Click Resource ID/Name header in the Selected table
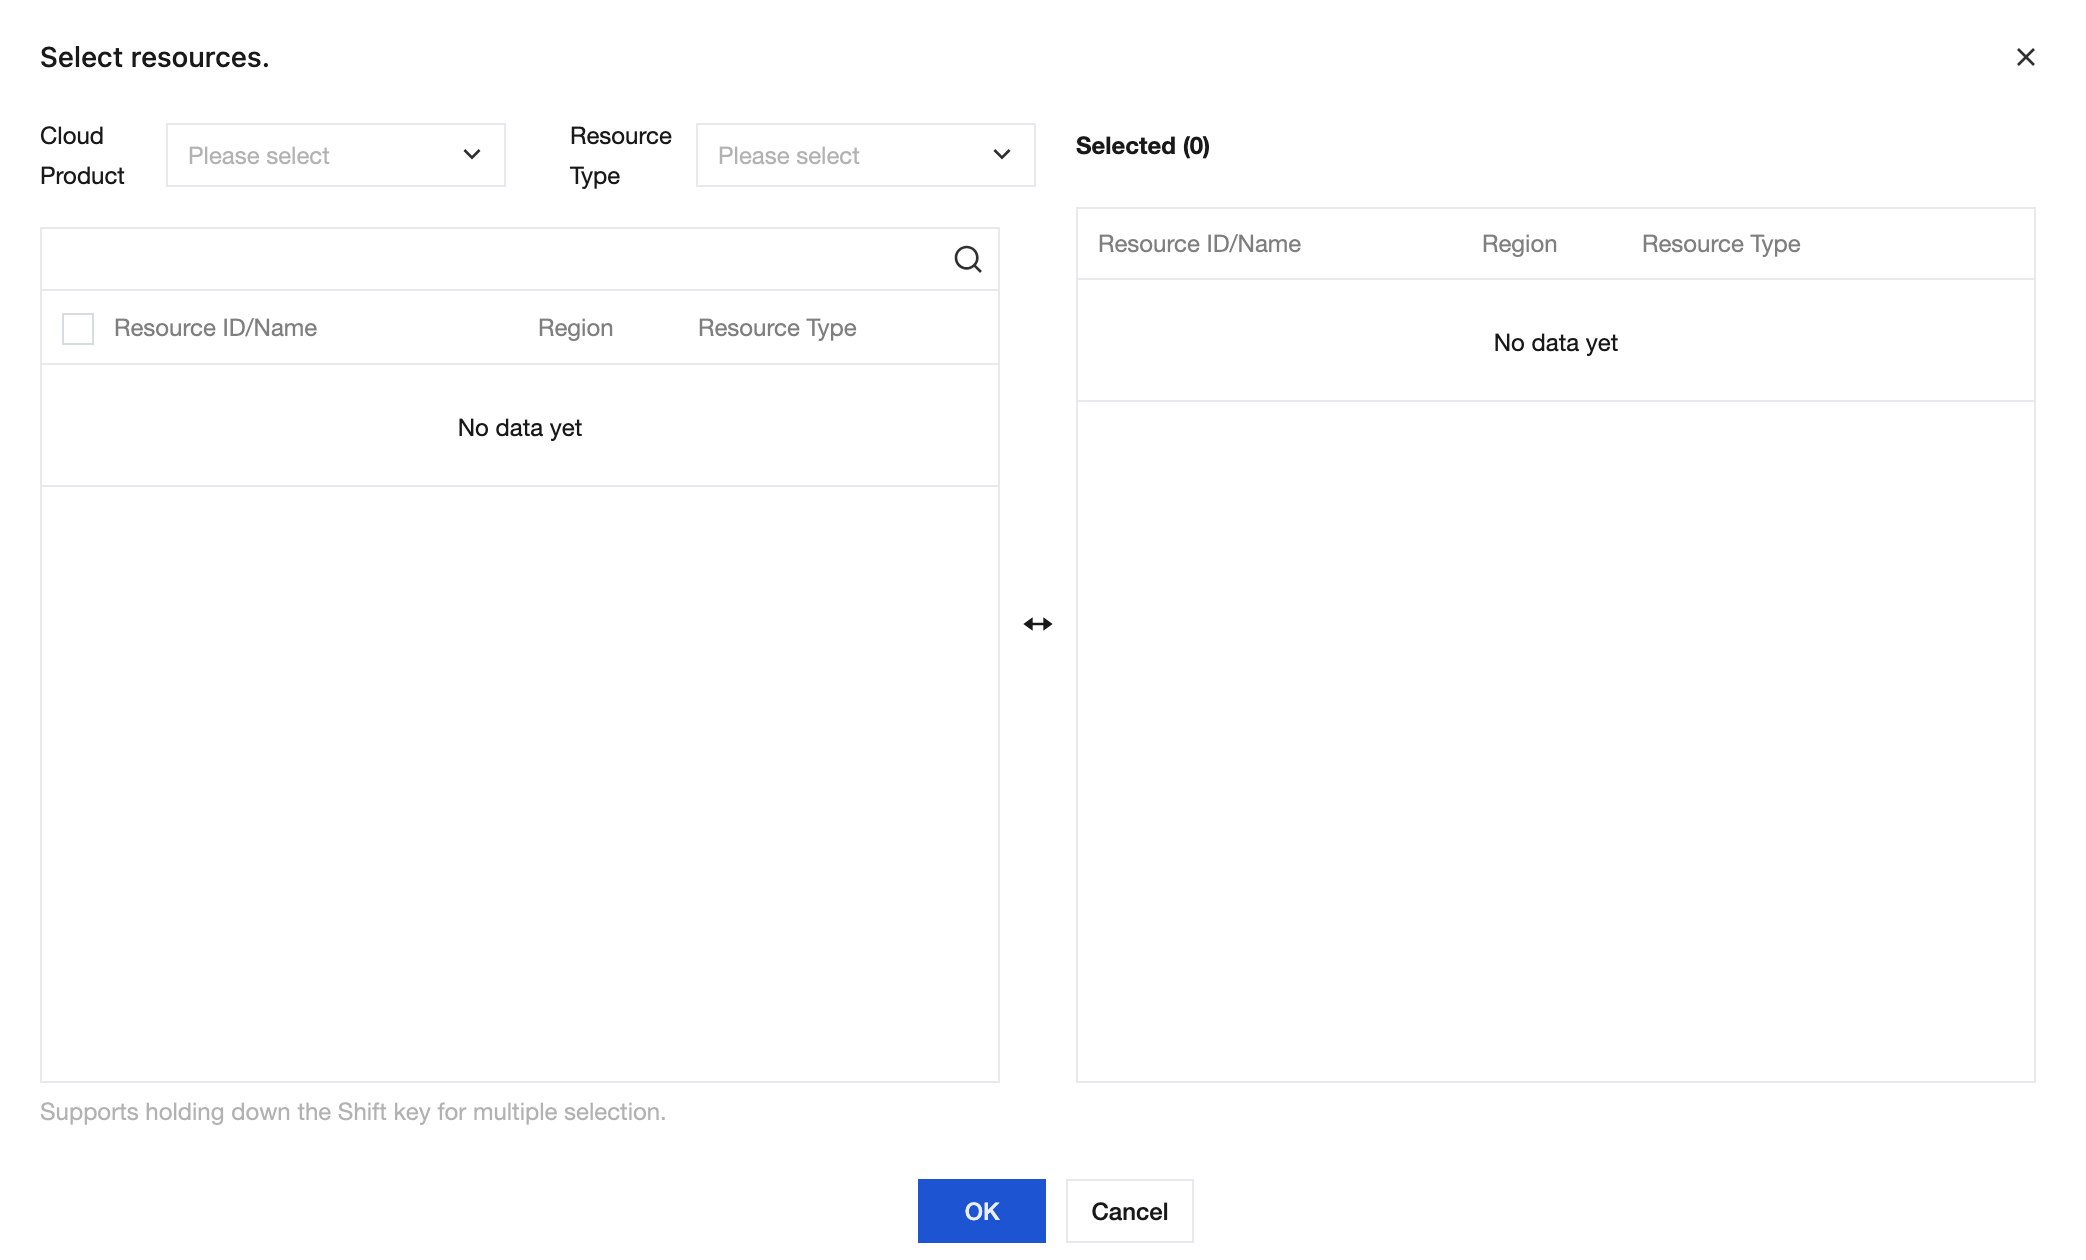Screen dimensions: 2086x1260 1199,244
